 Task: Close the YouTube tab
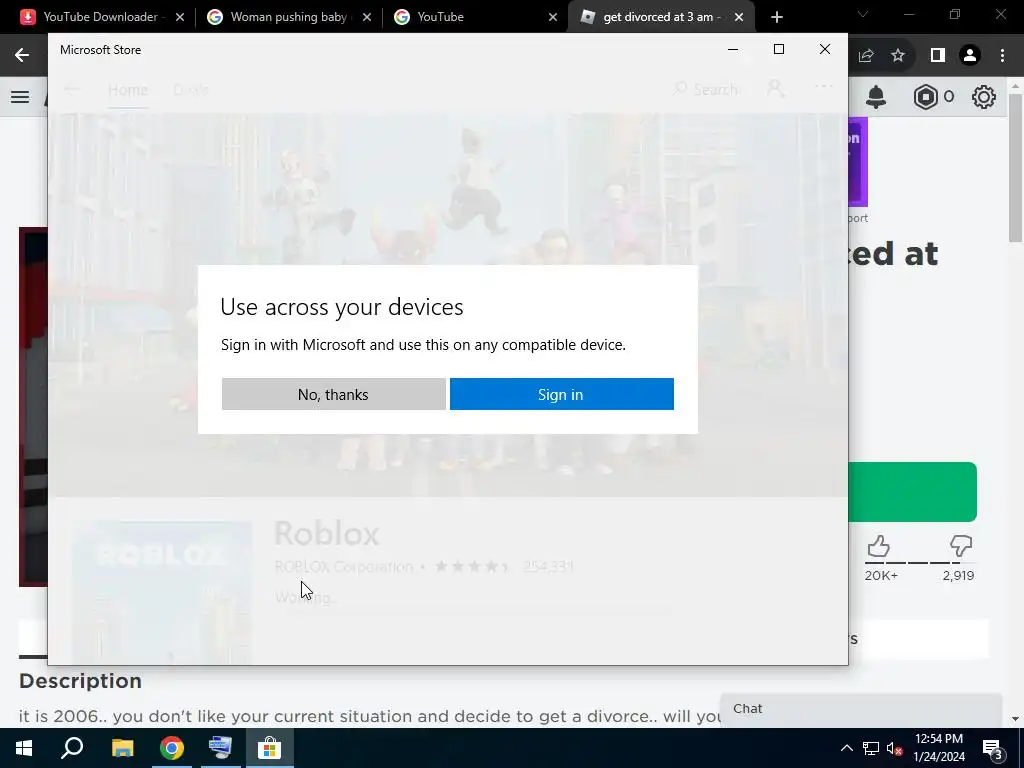[x=552, y=18]
